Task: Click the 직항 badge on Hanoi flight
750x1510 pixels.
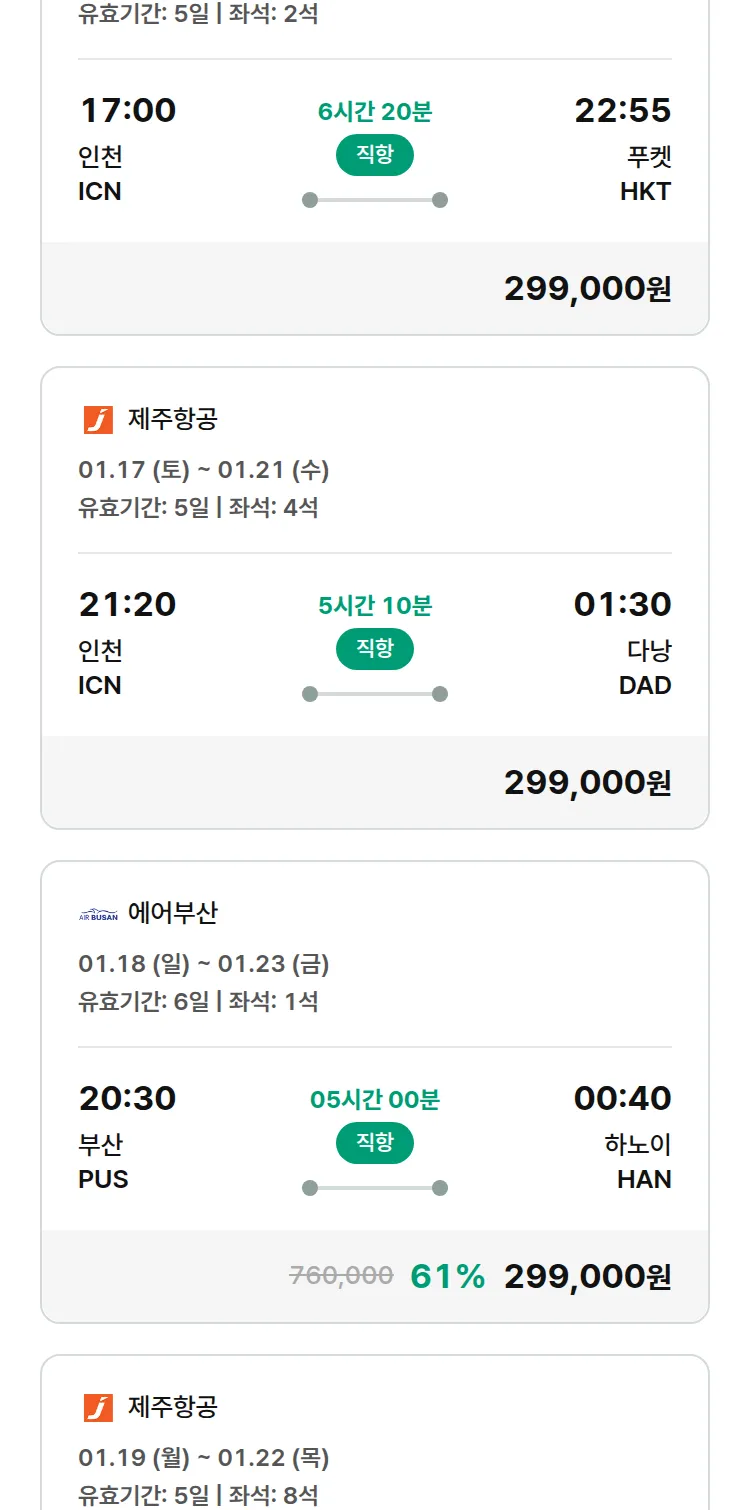Action: point(375,1143)
